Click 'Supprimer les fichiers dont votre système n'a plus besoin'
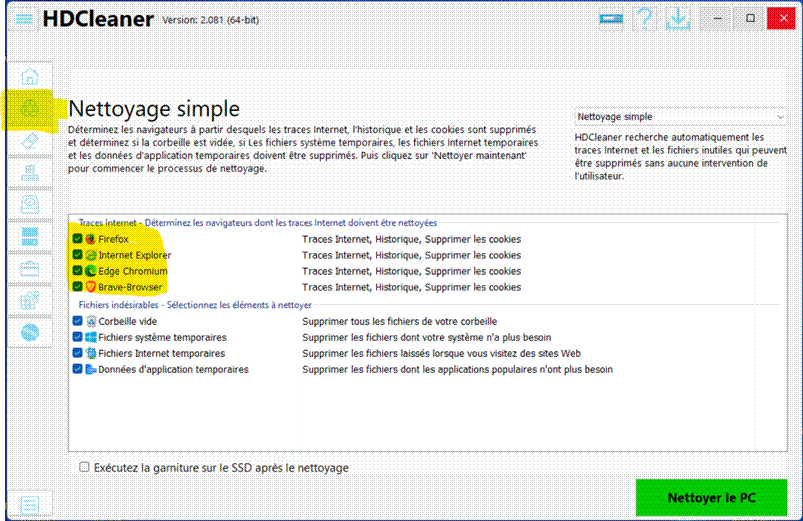Image resolution: width=803 pixels, height=521 pixels. 427,337
